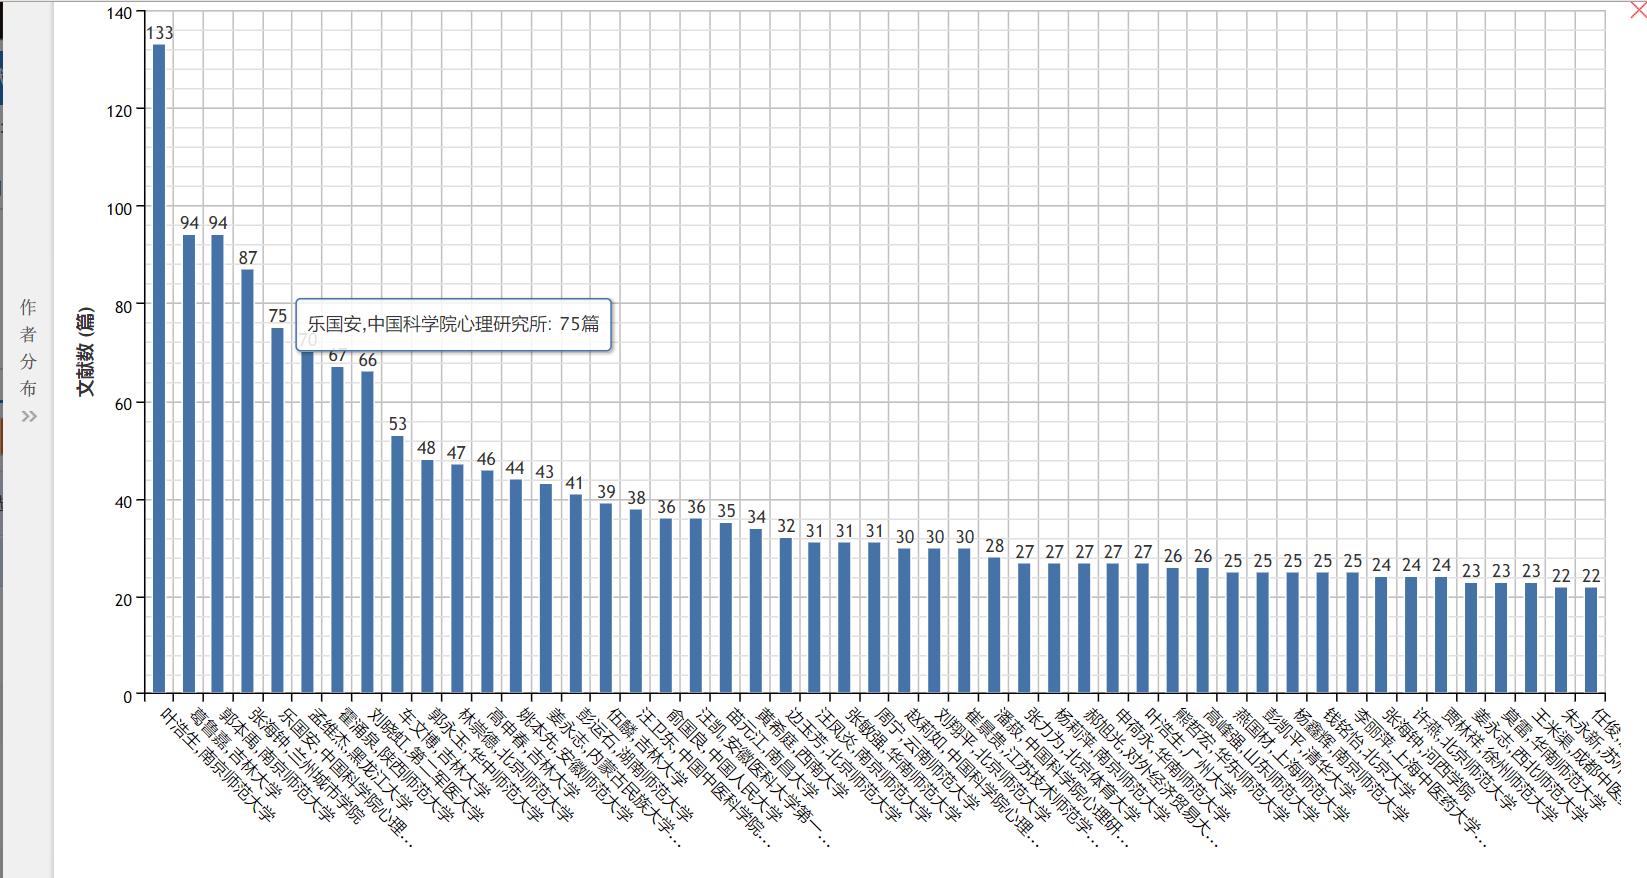Screen dimensions: 1647x878
Task: Click the bar for 张敏强 华南师范大学
Action: (844, 618)
